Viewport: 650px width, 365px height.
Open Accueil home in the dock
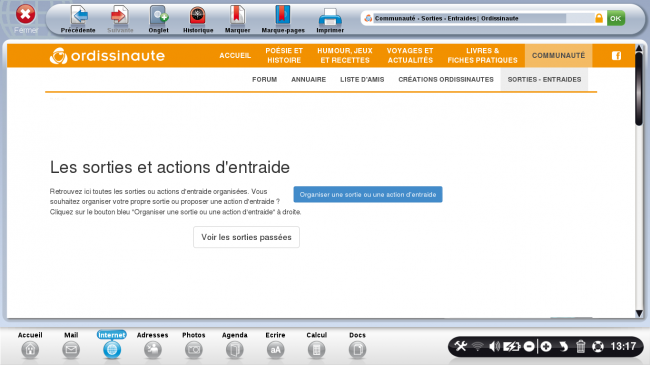pyautogui.click(x=30, y=345)
